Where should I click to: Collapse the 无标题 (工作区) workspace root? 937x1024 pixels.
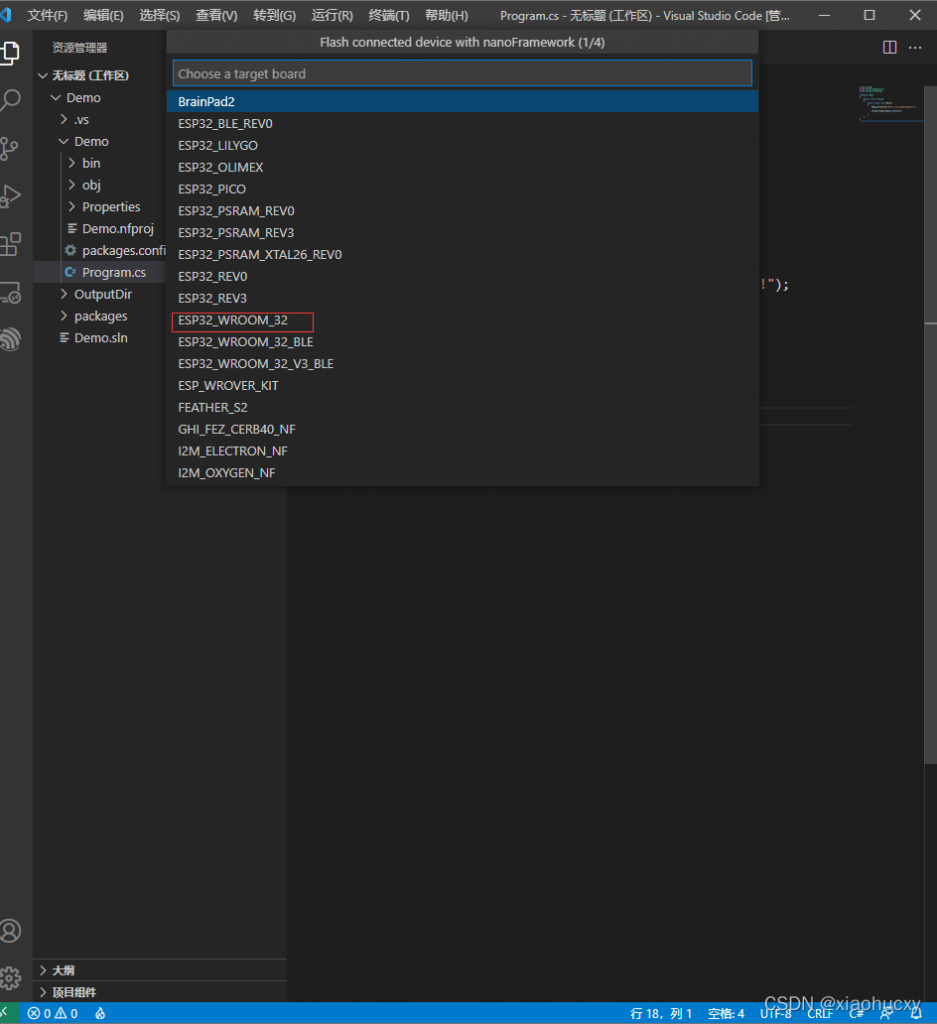[43, 76]
